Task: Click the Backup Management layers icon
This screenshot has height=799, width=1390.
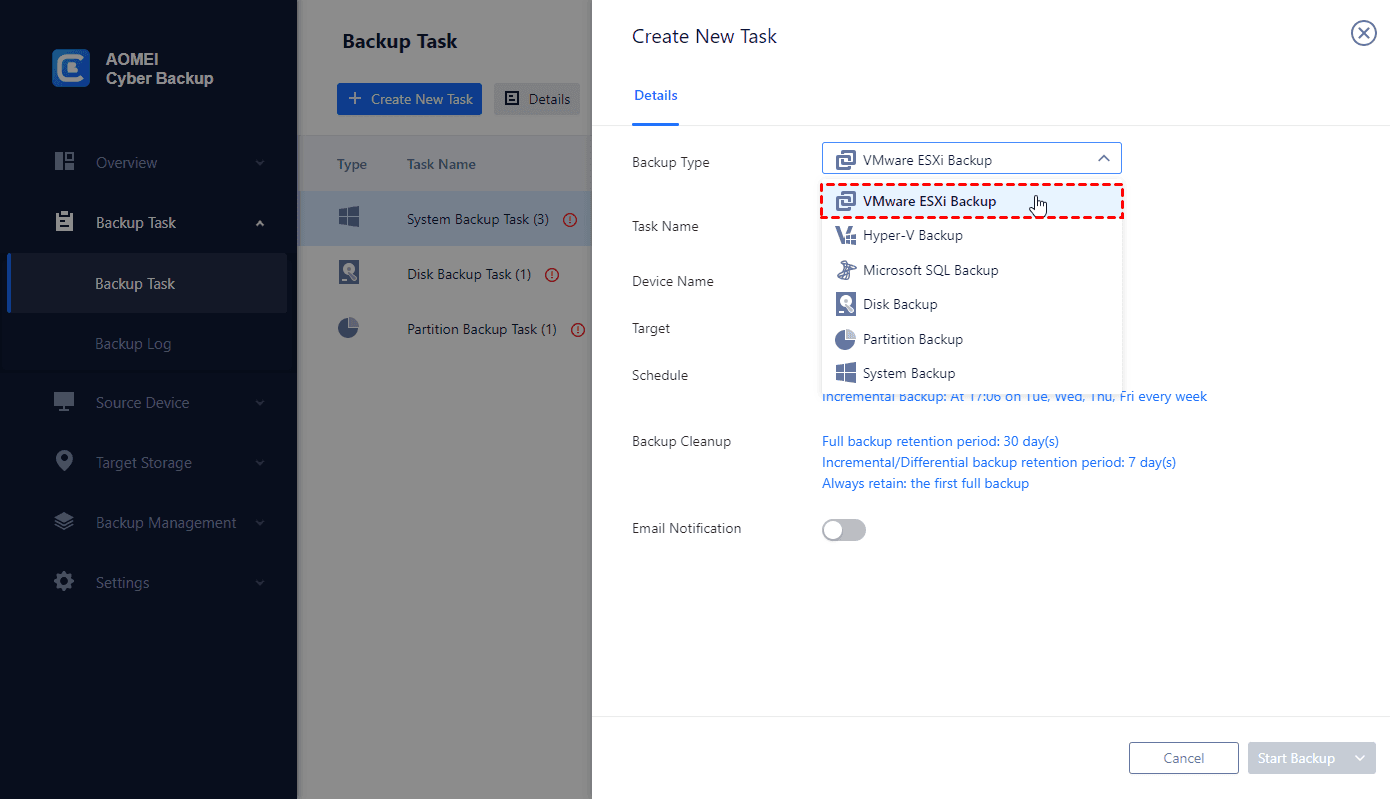Action: (x=65, y=522)
